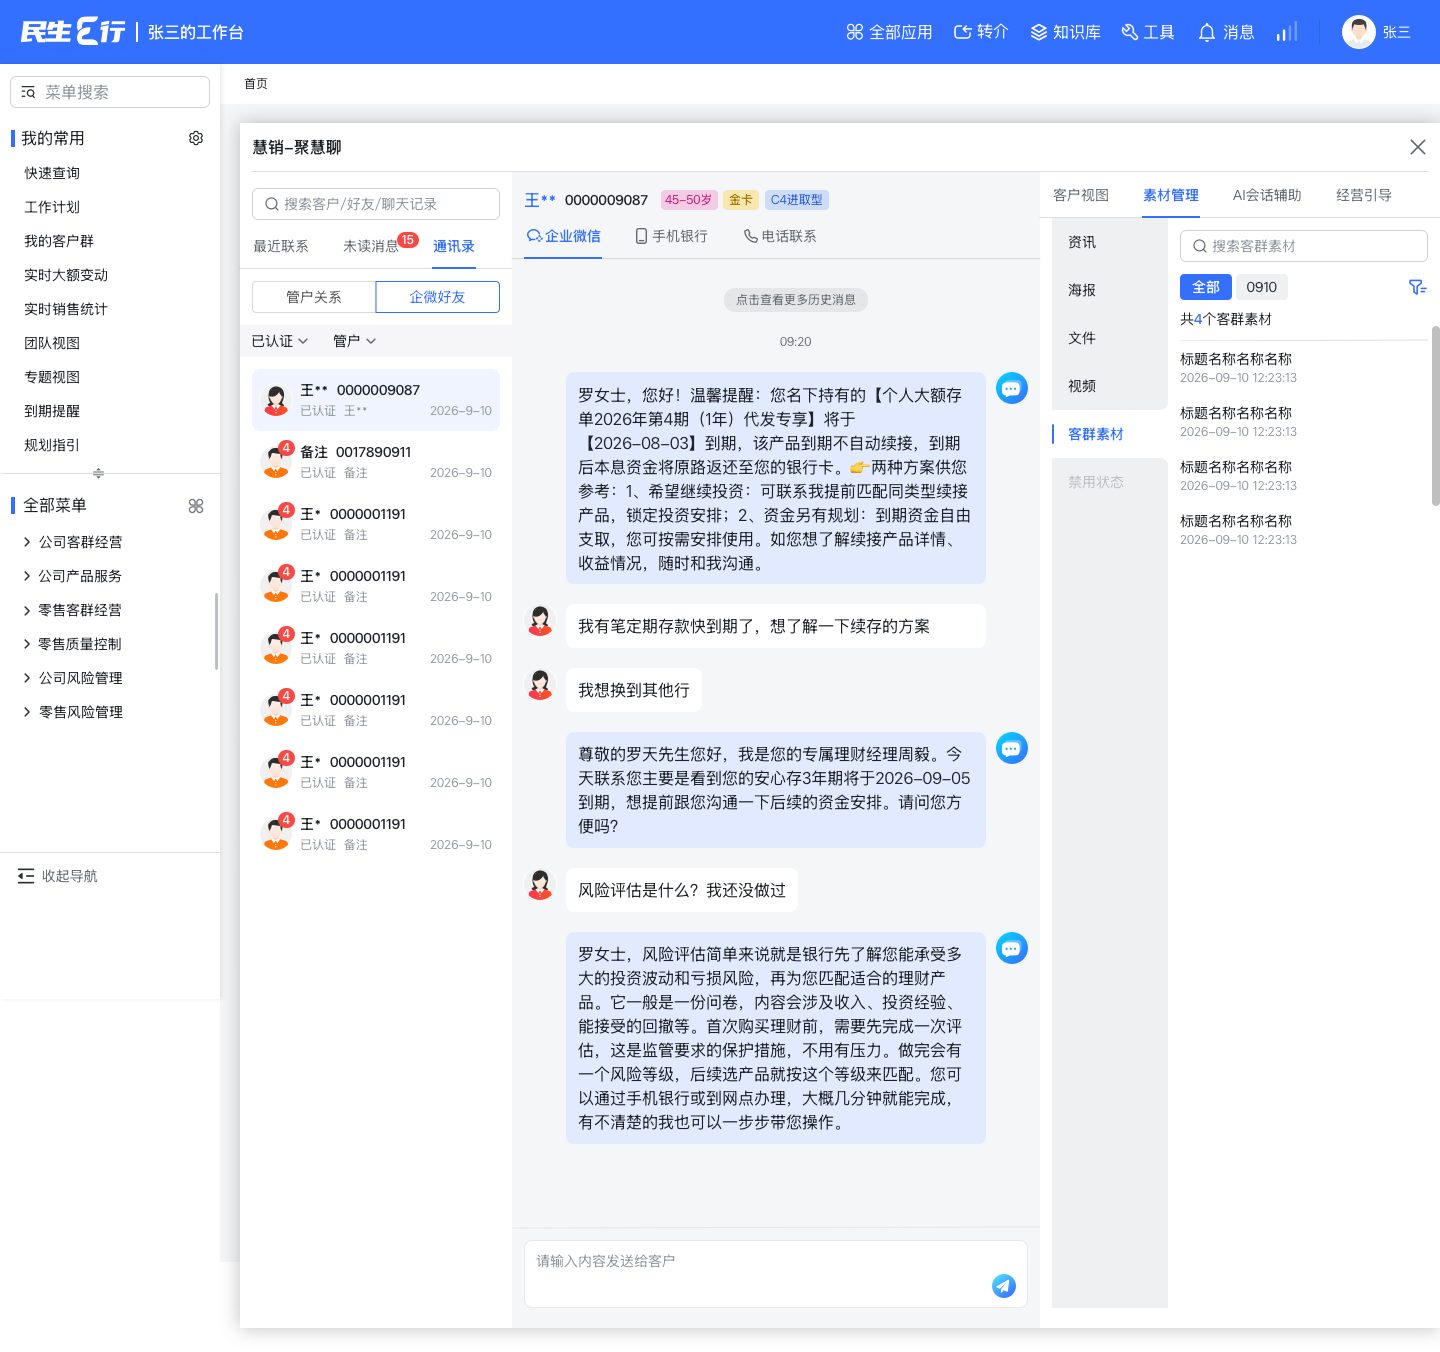
Task: Click the send message paper-plane button
Action: pos(1004,1286)
